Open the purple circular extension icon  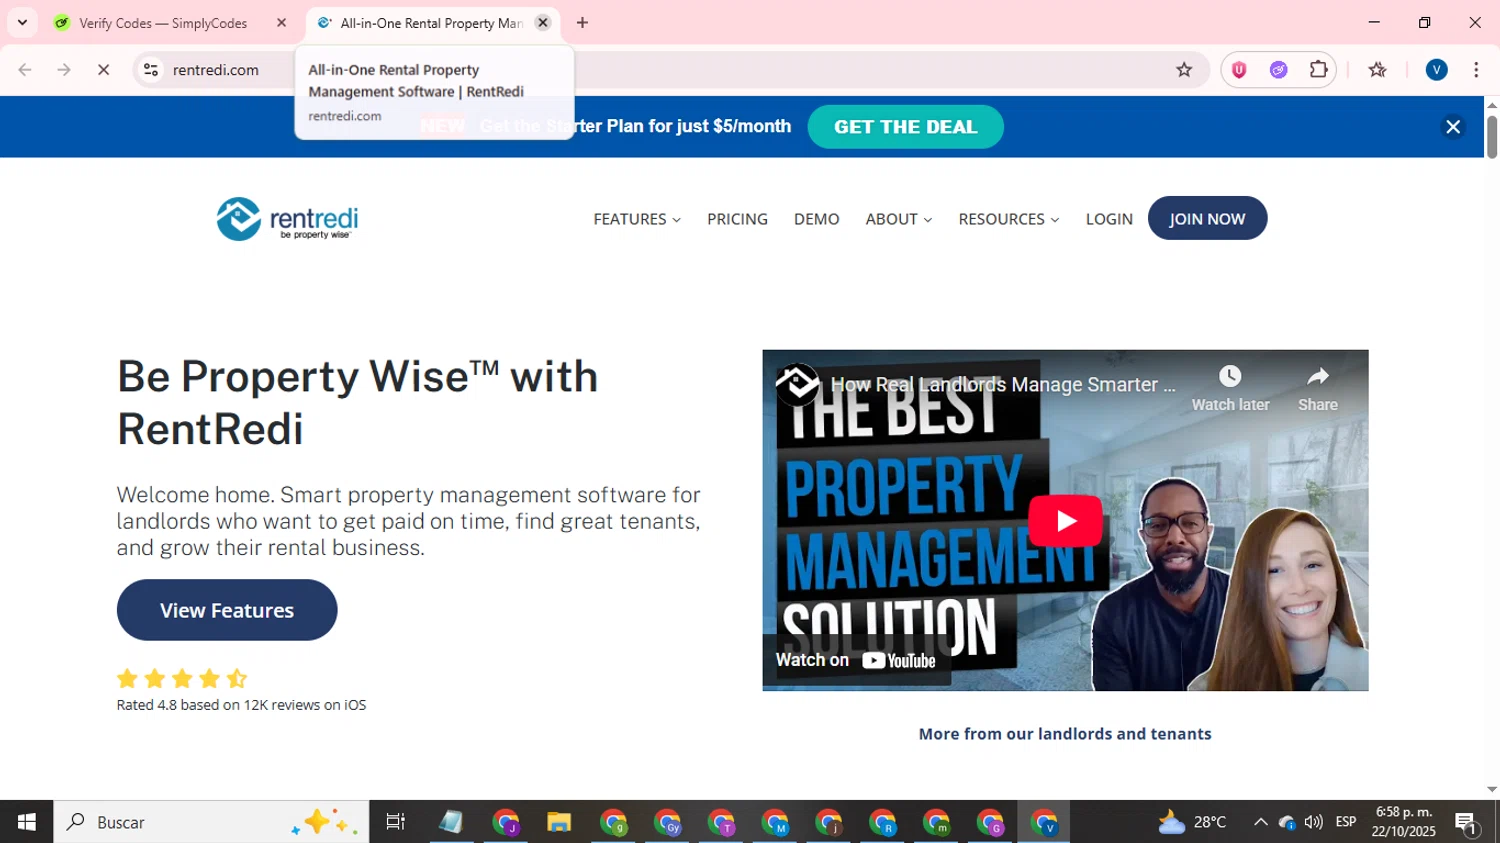pyautogui.click(x=1279, y=70)
